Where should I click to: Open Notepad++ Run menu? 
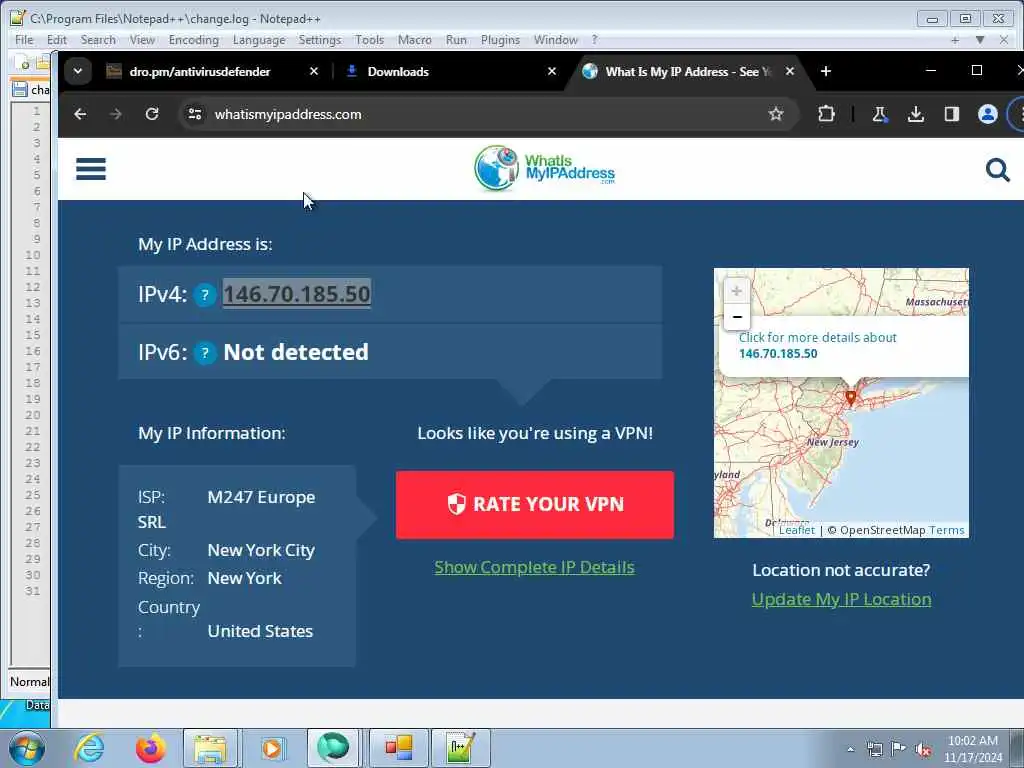pyautogui.click(x=456, y=40)
